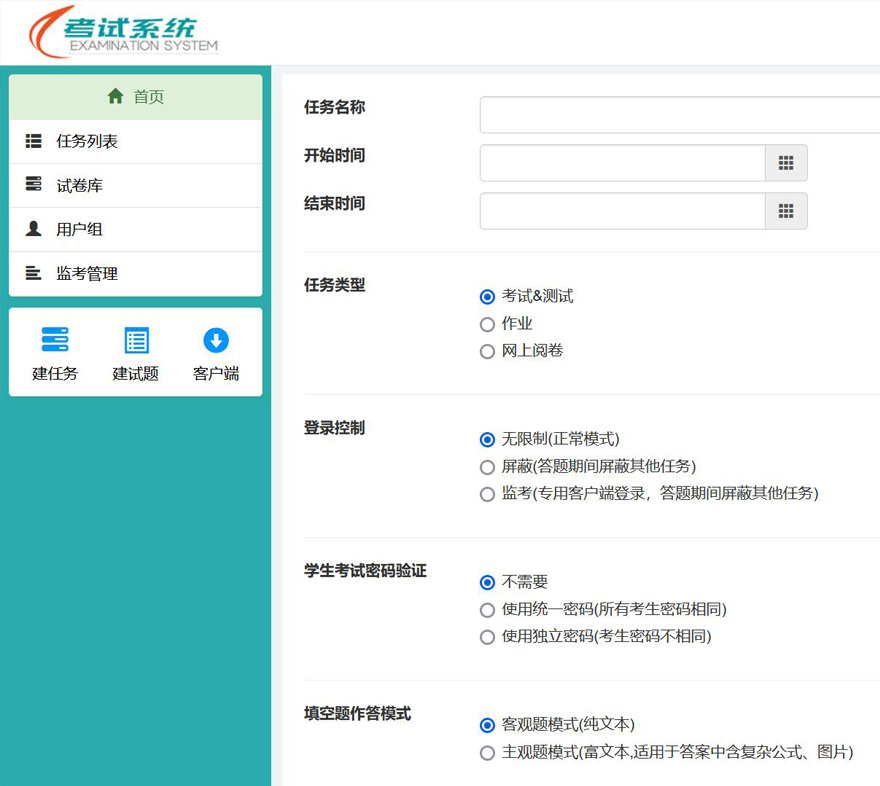Click the list icon beside 任务列表
The width and height of the screenshot is (880, 786).
tap(34, 141)
